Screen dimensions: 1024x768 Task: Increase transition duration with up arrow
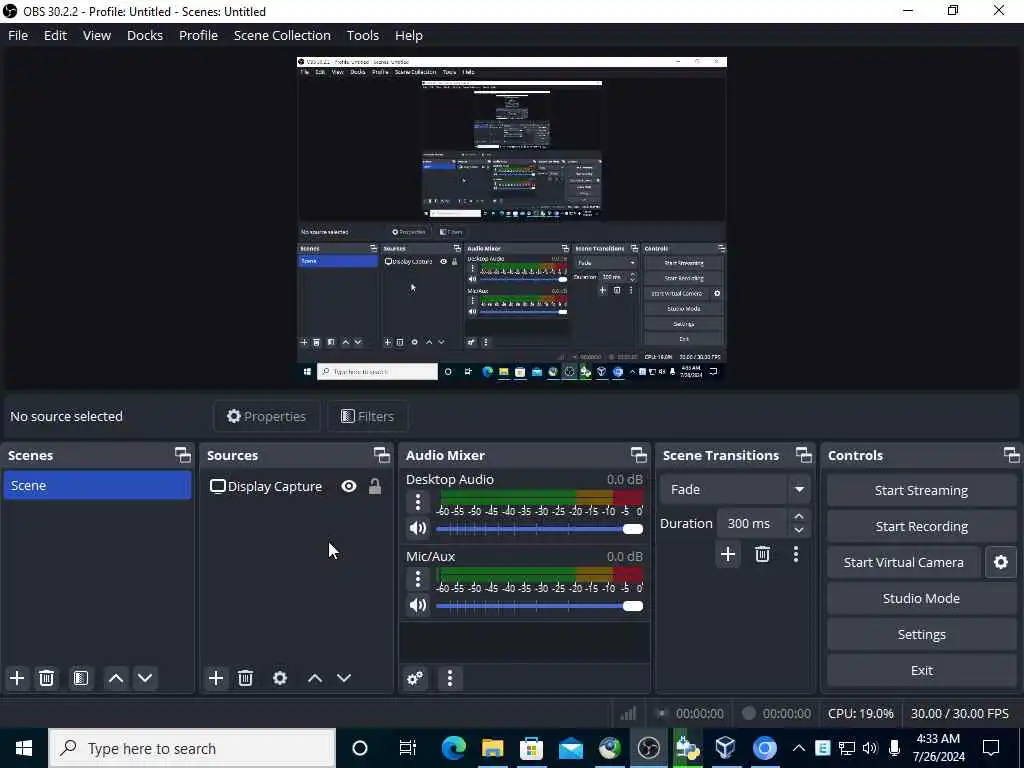799,516
